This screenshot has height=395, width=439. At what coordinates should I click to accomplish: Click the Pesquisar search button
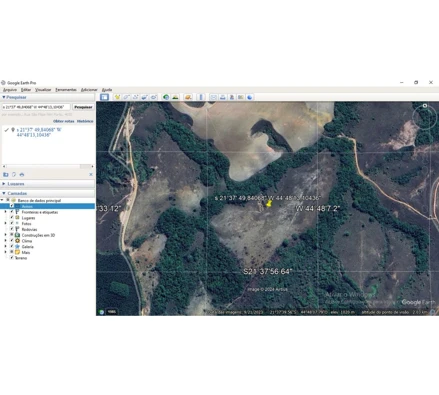pyautogui.click(x=83, y=107)
